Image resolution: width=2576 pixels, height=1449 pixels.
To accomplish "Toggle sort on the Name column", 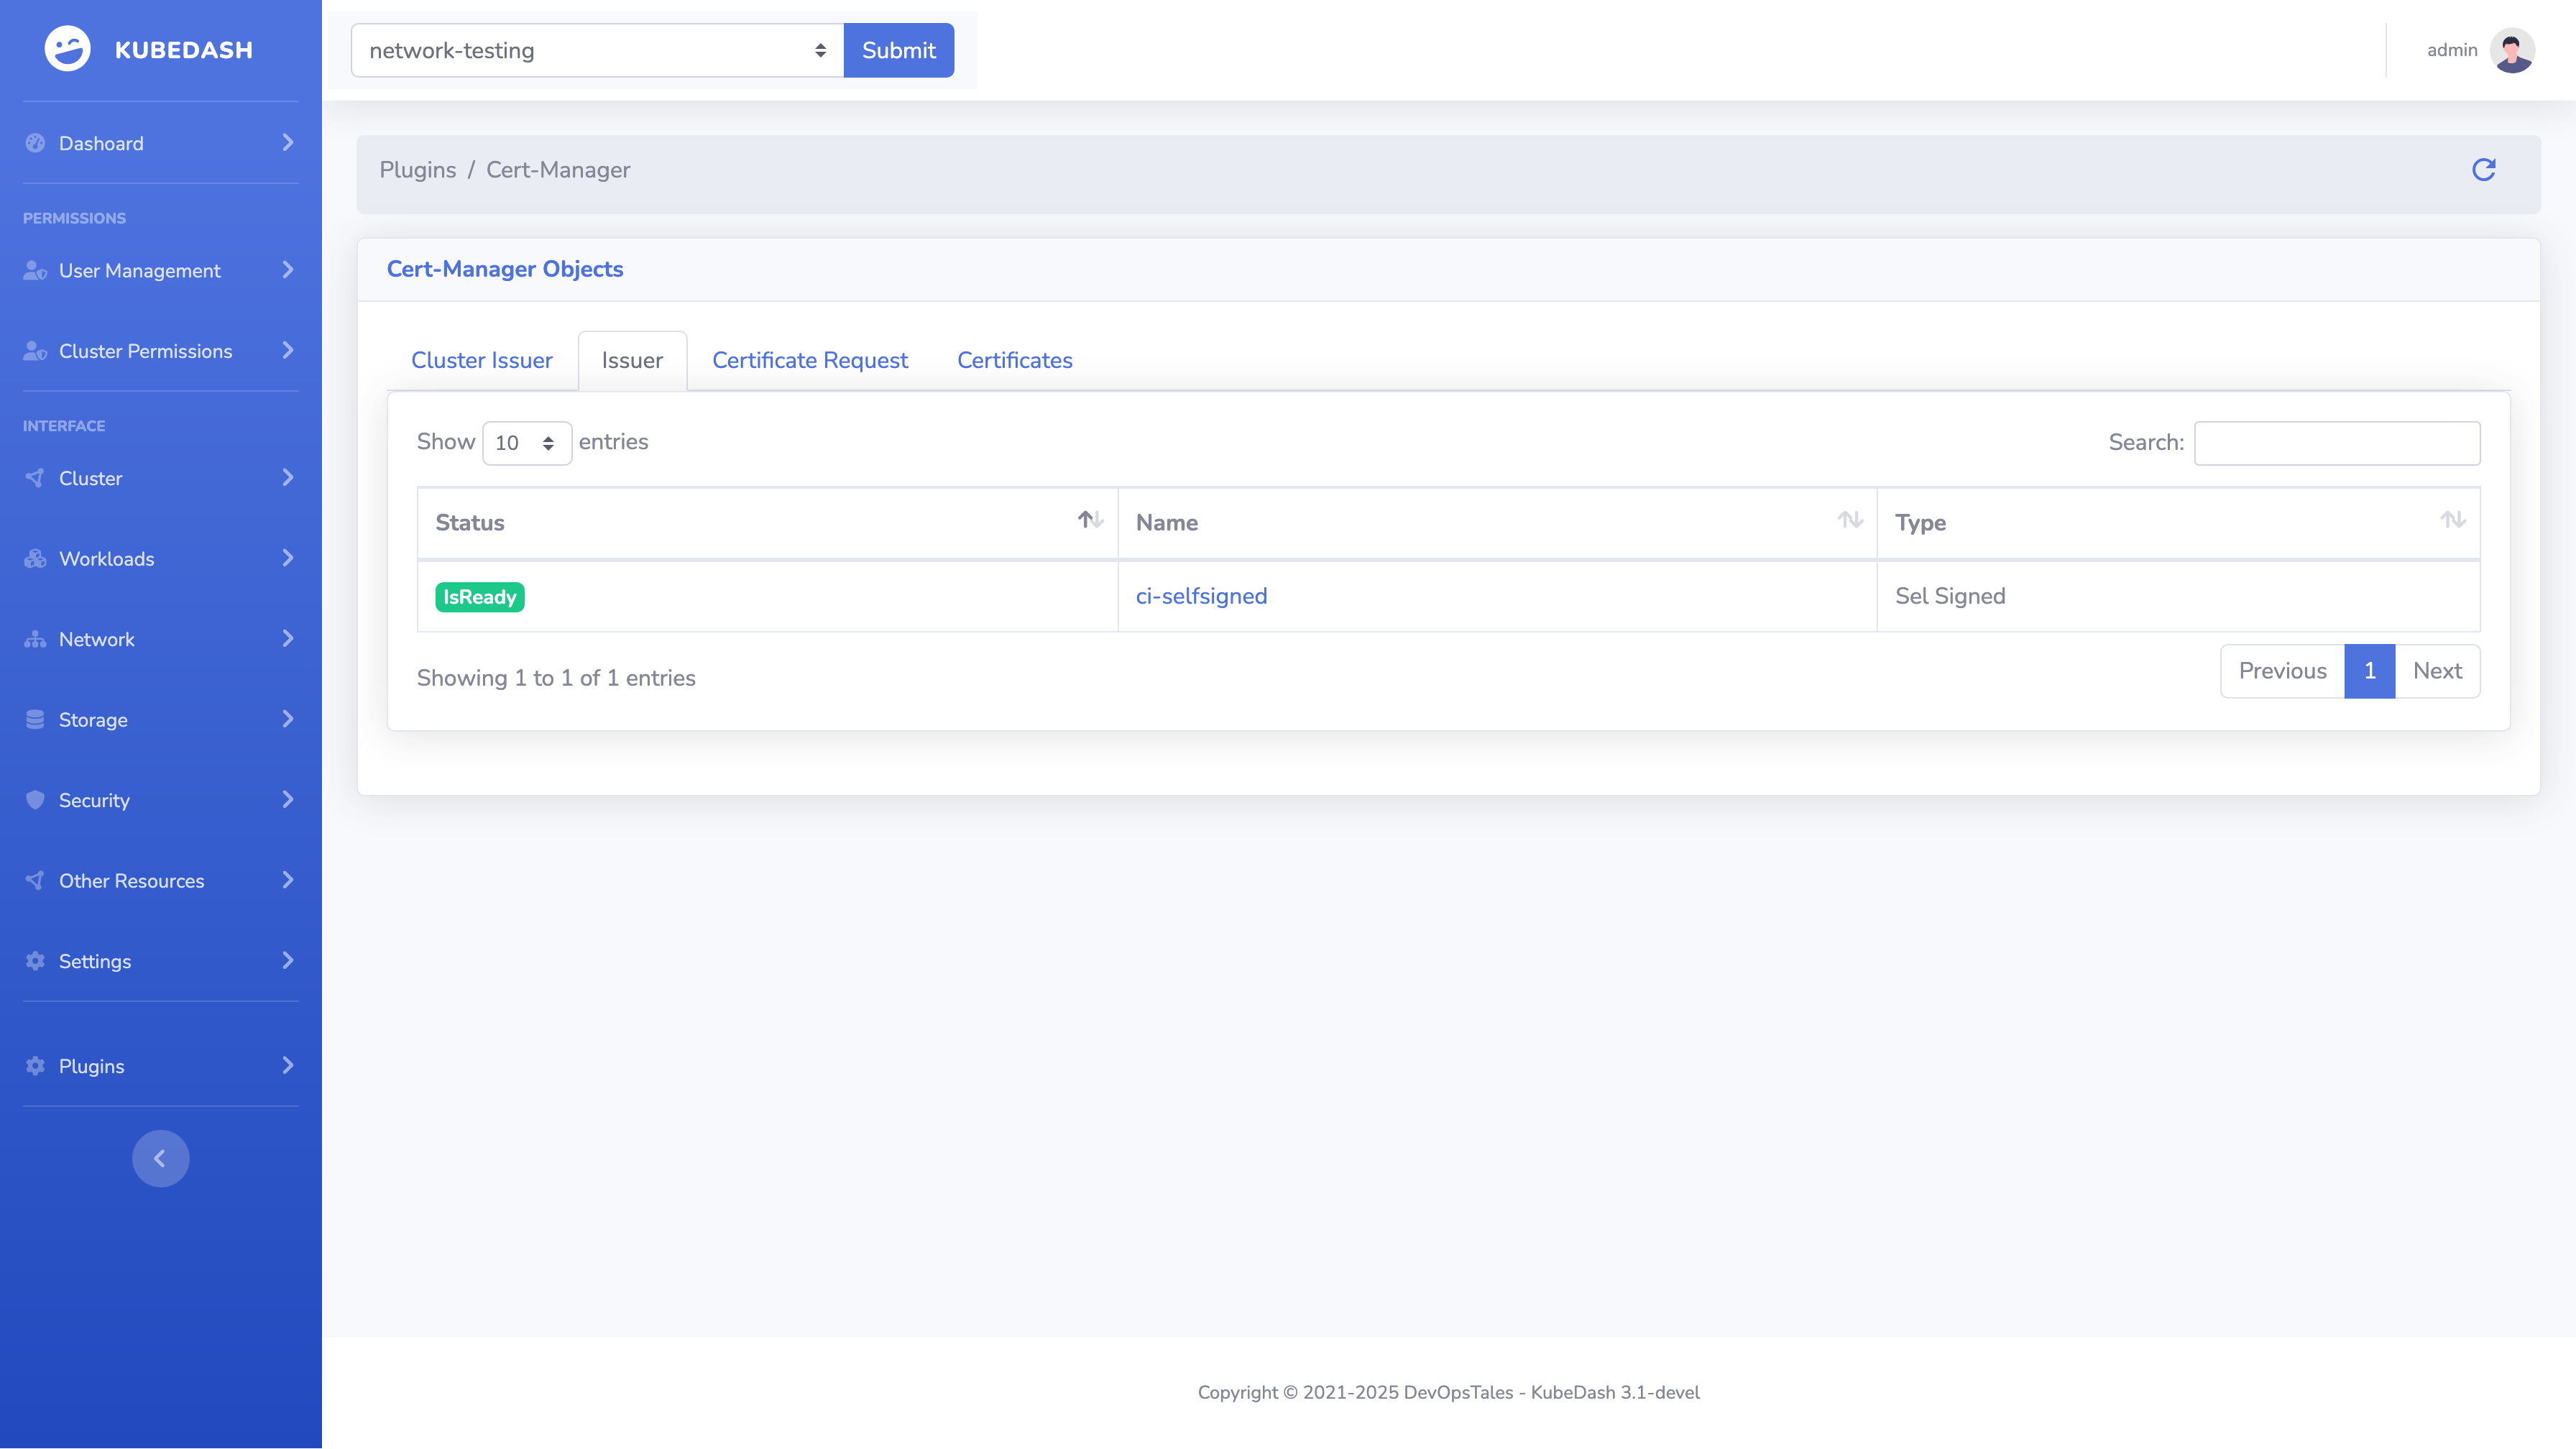I will pyautogui.click(x=1849, y=520).
